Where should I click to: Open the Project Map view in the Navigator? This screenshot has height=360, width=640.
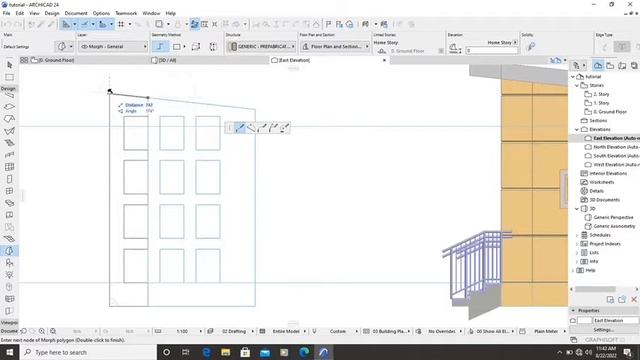tap(598, 65)
